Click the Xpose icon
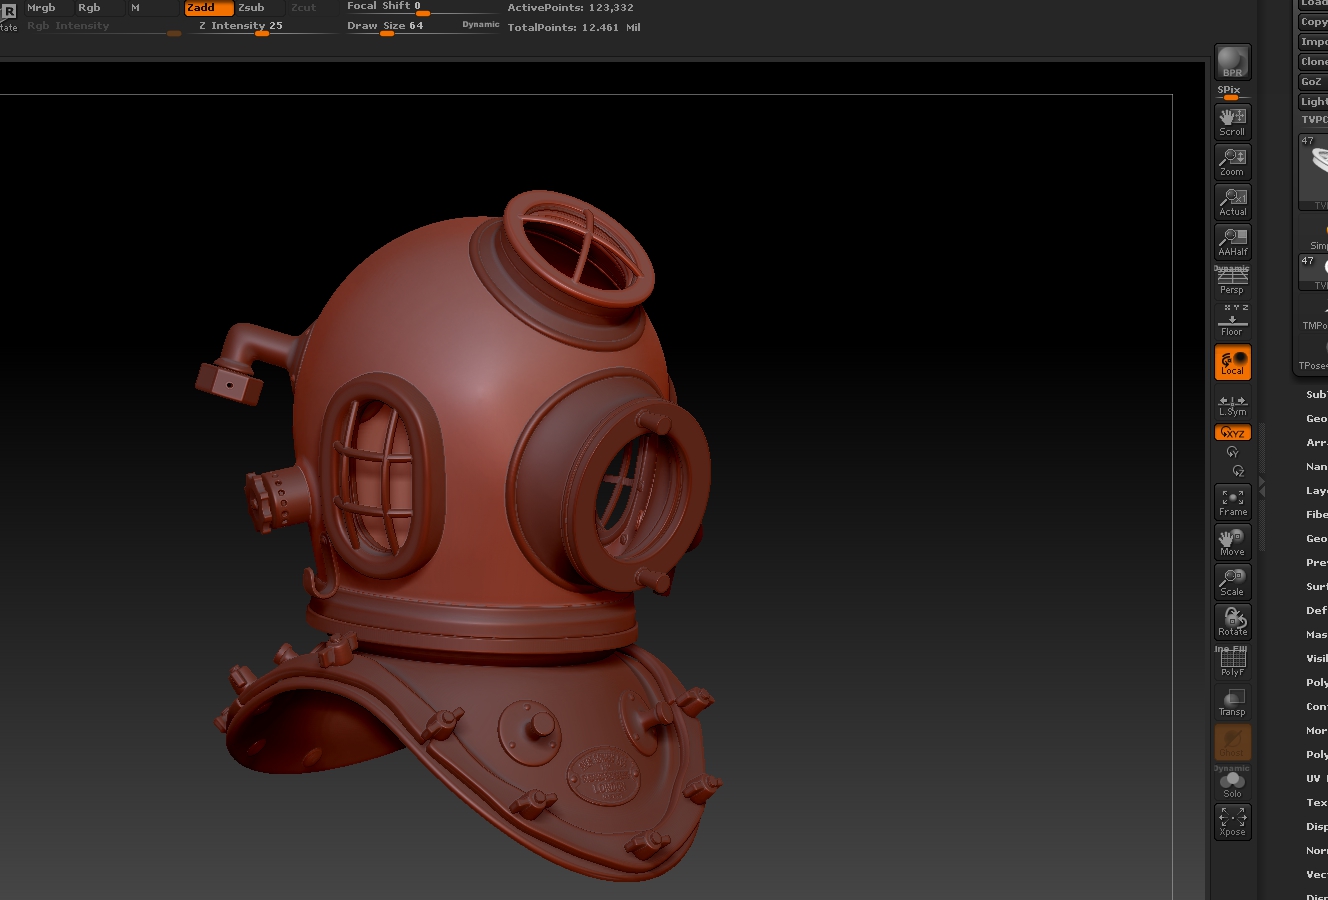 [1232, 822]
